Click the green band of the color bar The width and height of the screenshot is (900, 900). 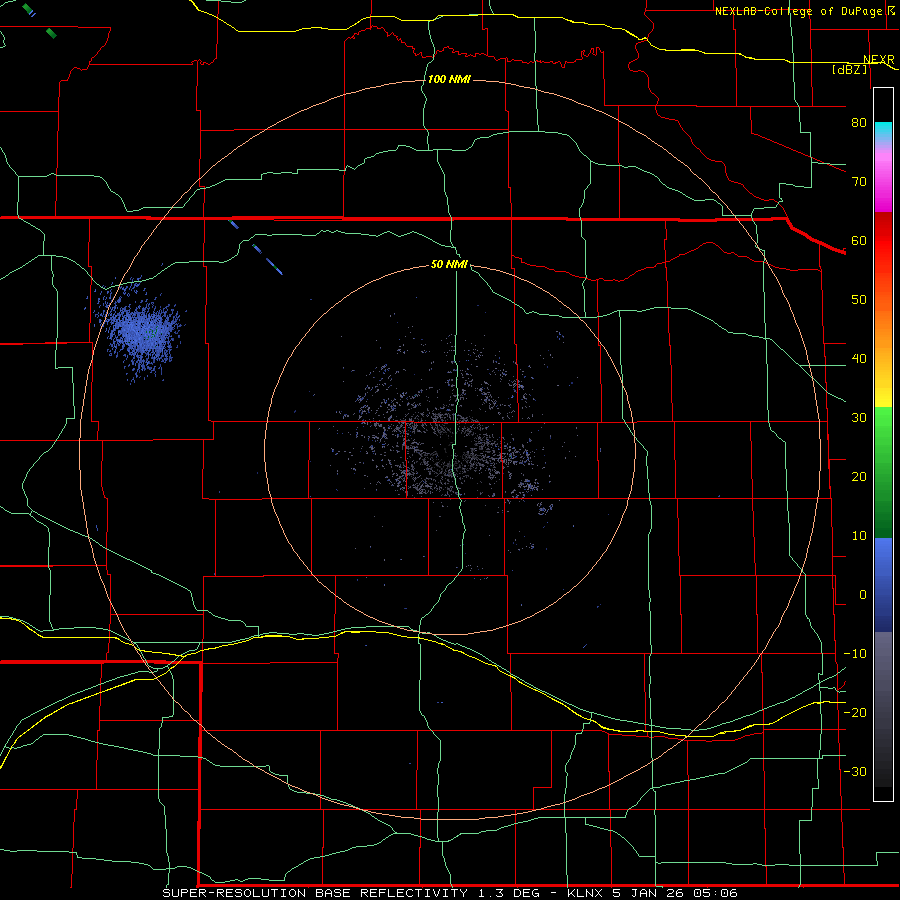point(883,473)
